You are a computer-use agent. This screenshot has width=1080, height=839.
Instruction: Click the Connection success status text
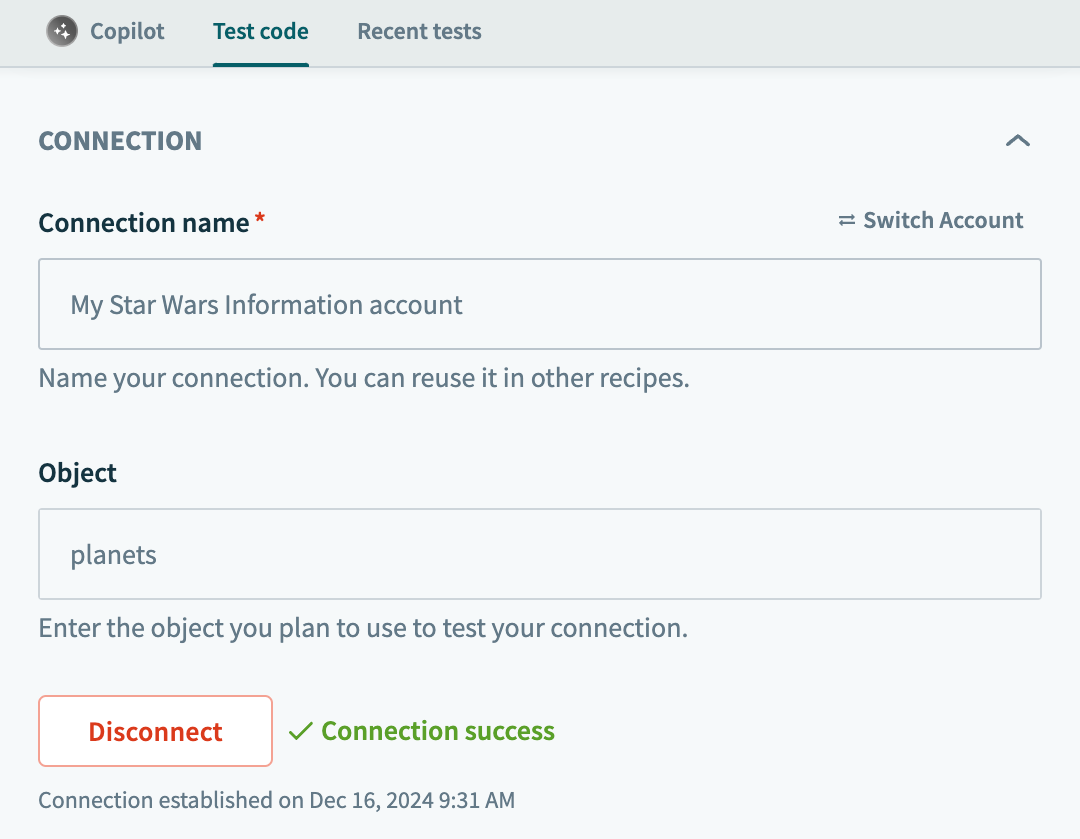[x=437, y=732]
